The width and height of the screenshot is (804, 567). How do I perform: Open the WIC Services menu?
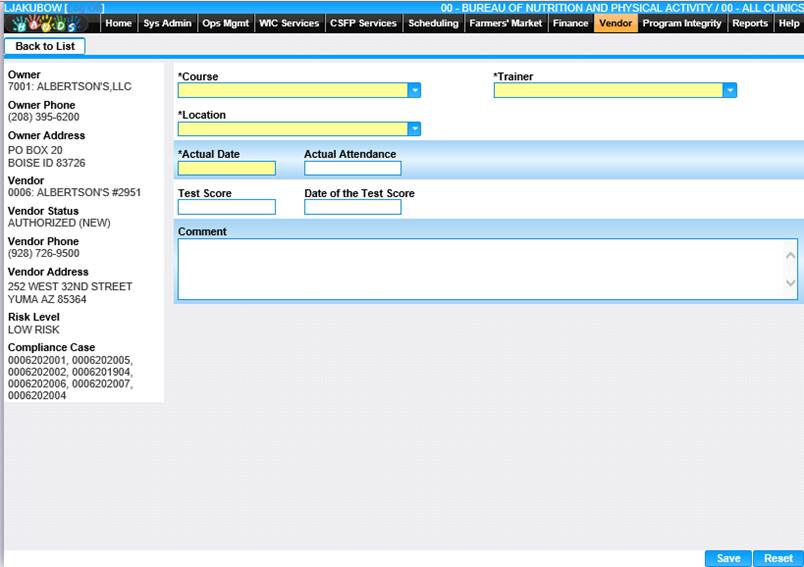coord(289,23)
